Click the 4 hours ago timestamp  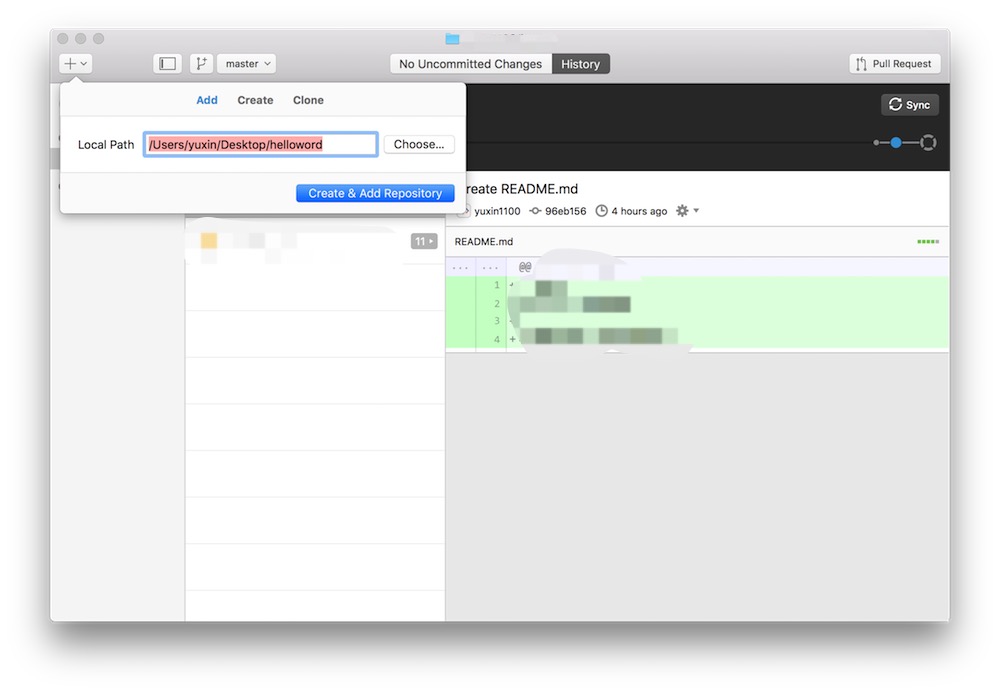(639, 211)
